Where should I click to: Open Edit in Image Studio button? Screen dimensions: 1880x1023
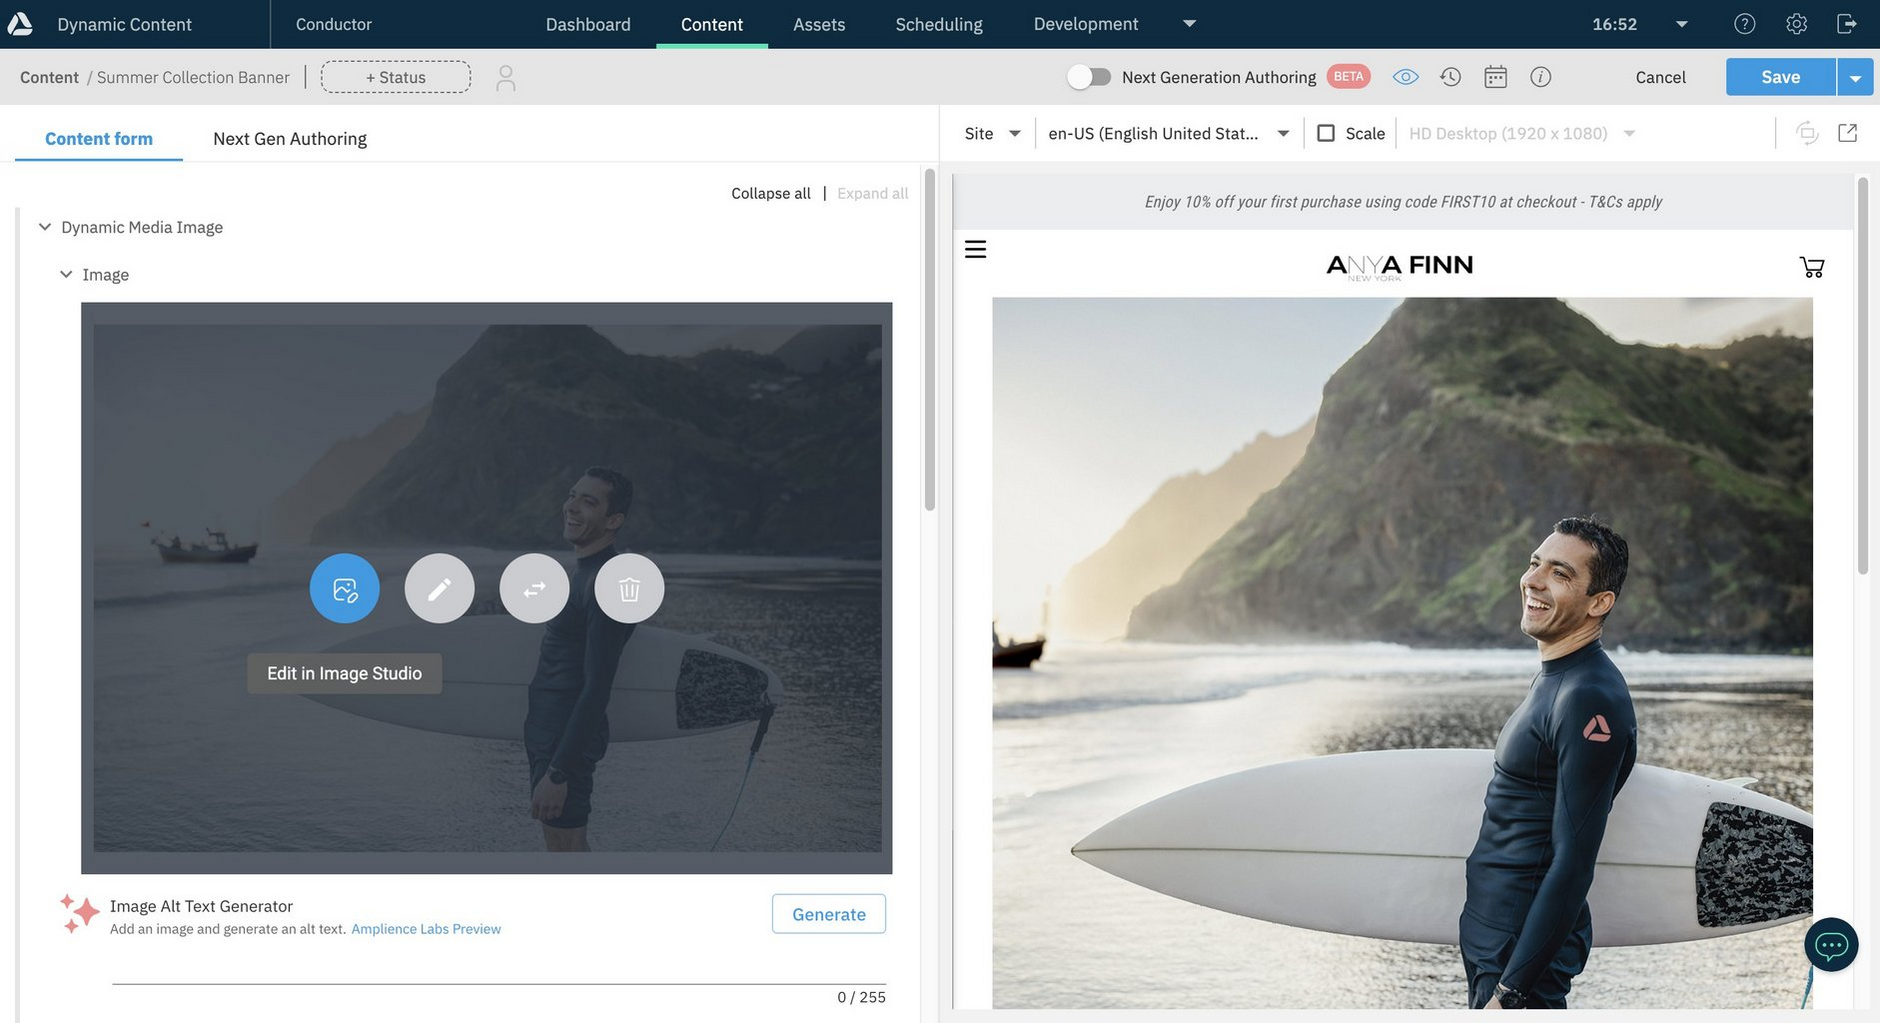point(344,588)
